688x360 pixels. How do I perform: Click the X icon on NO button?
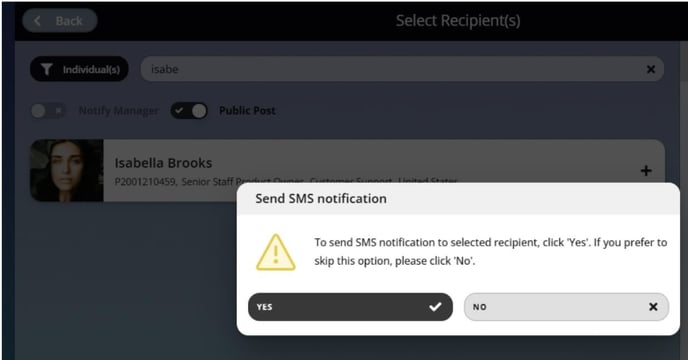click(x=653, y=307)
